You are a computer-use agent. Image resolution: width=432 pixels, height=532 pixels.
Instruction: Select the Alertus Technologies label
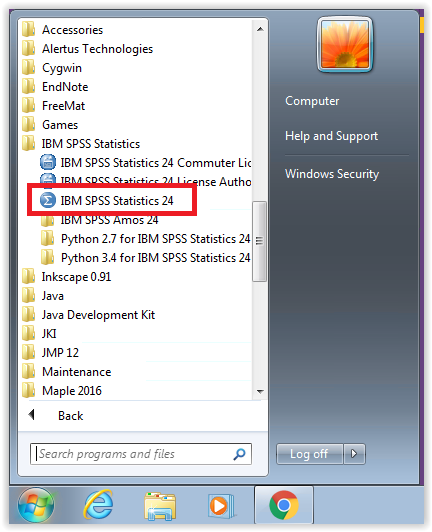coord(97,49)
